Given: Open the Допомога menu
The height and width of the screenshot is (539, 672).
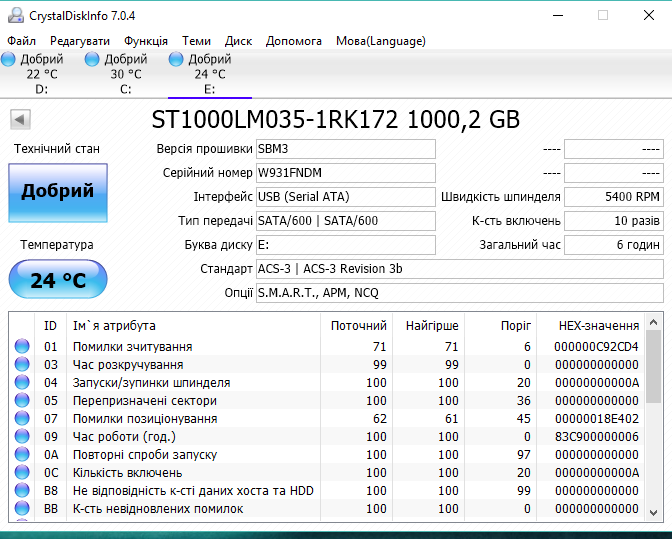Looking at the screenshot, I should (x=294, y=41).
